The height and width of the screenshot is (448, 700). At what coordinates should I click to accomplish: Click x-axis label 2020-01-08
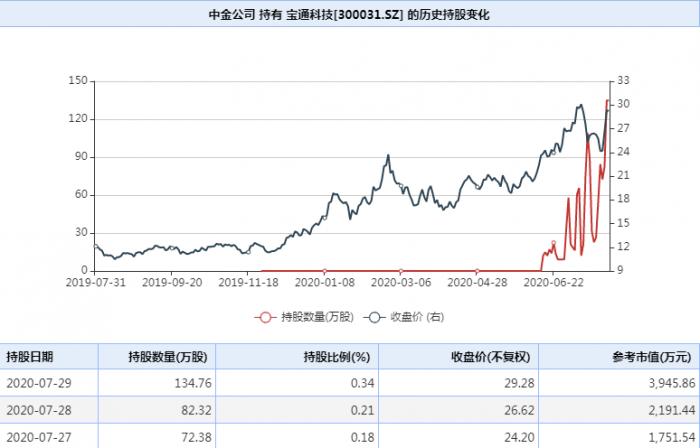(x=325, y=282)
